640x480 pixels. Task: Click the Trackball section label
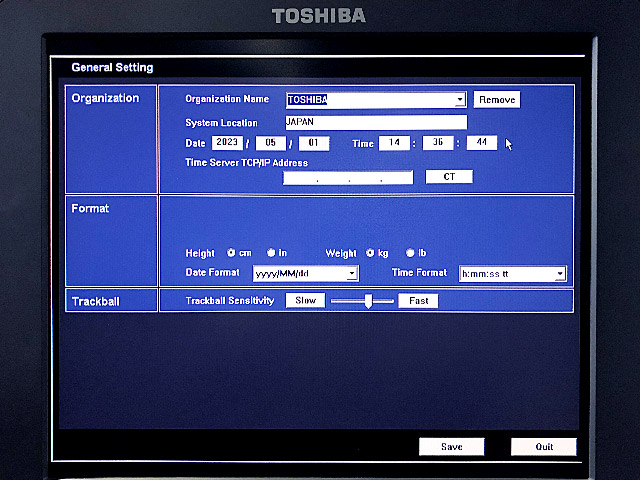click(96, 302)
